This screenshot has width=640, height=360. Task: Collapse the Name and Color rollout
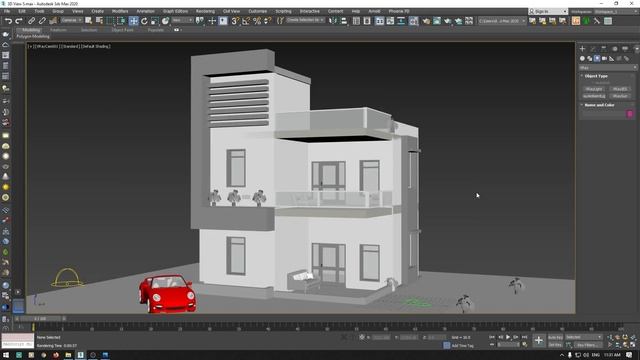point(599,105)
